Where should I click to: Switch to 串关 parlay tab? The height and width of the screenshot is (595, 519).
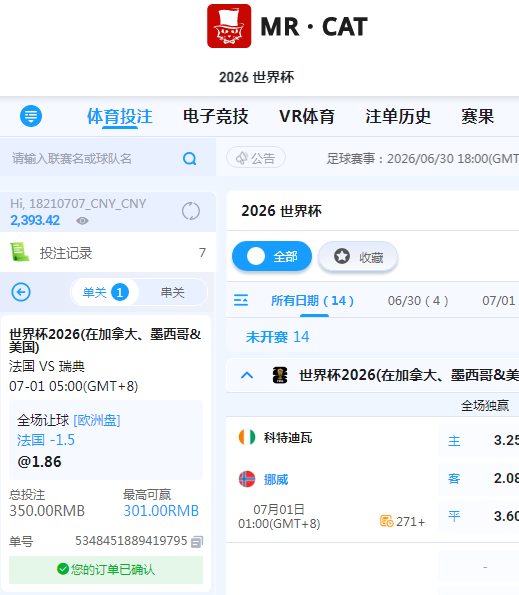[x=173, y=292]
